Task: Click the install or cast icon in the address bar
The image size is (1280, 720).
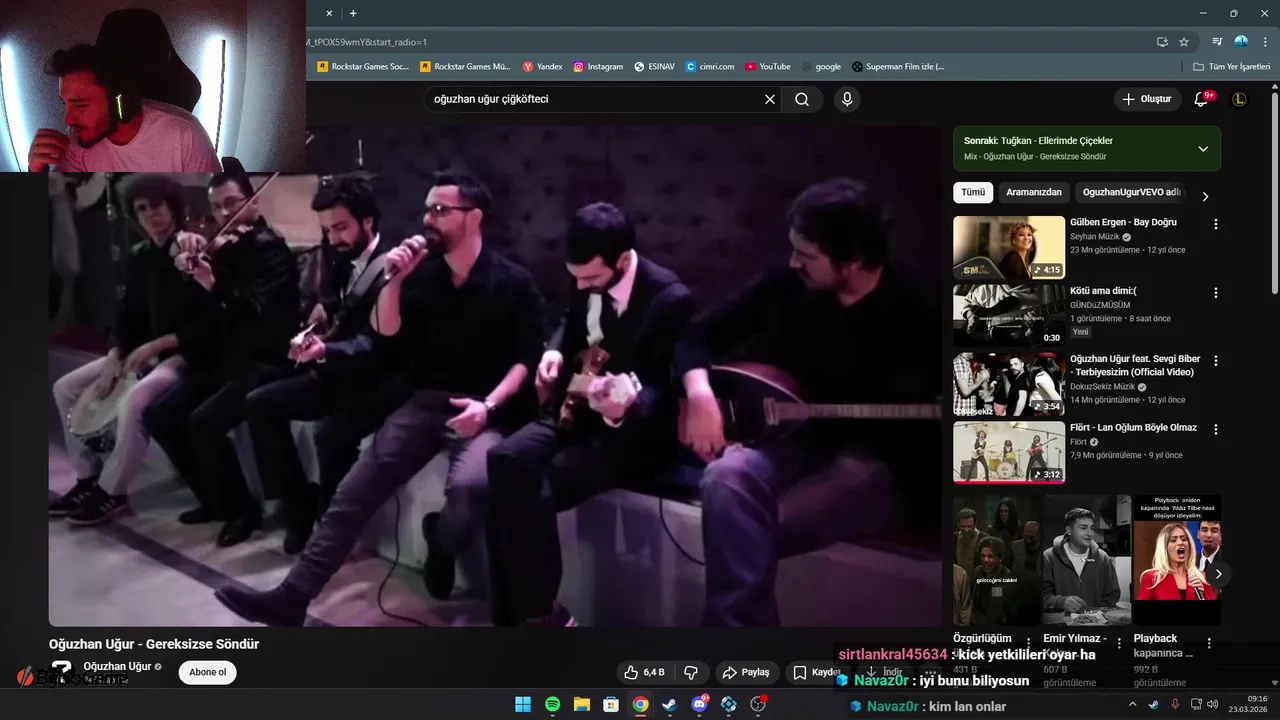Action: [x=1162, y=42]
